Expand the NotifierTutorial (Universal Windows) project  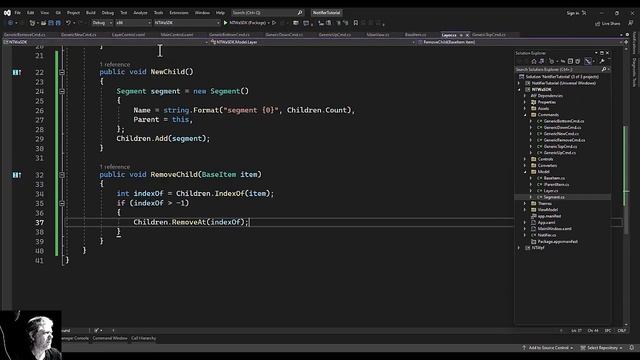520,83
